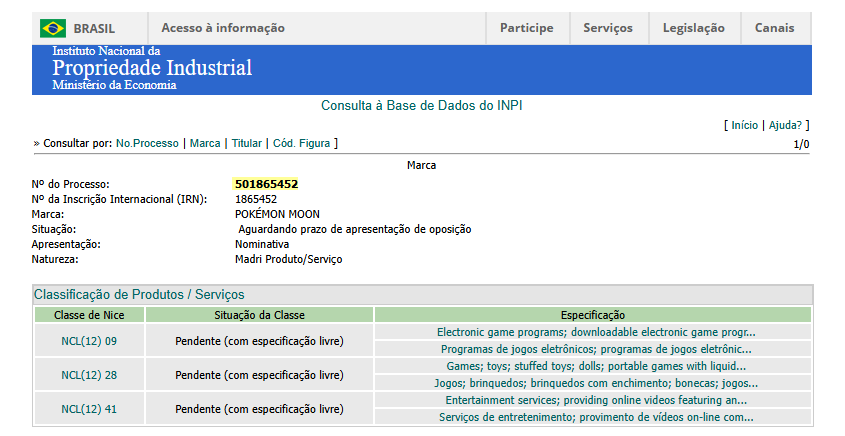Viewport: 845px width, 436px height.
Task: Search by Cód. Figura link
Action: [301, 143]
